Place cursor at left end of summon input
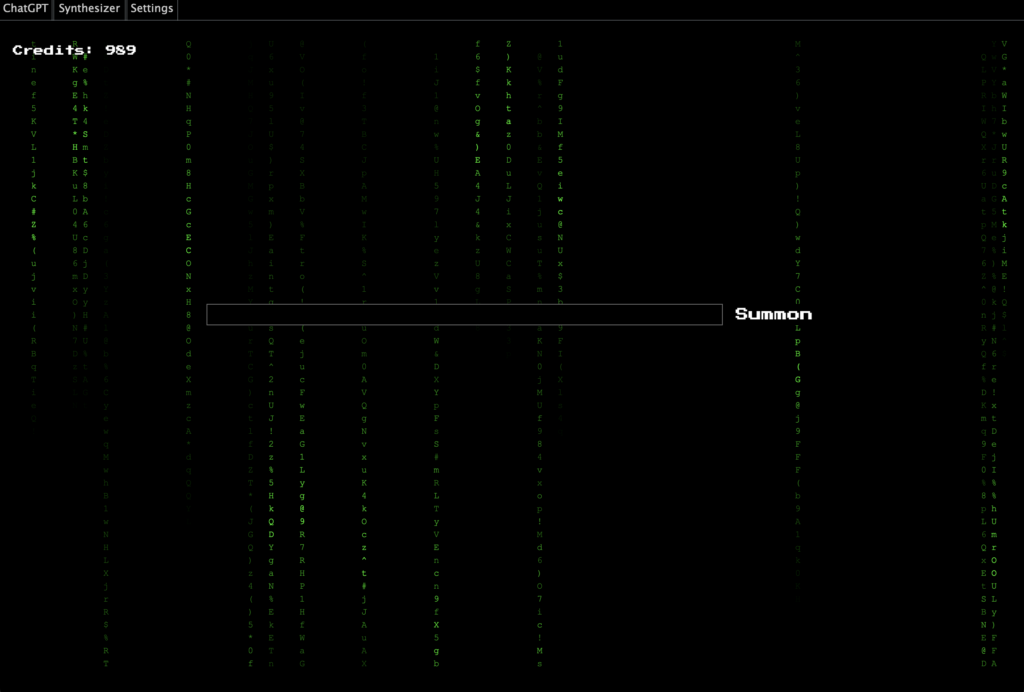Image resolution: width=1024 pixels, height=692 pixels. tap(213, 314)
